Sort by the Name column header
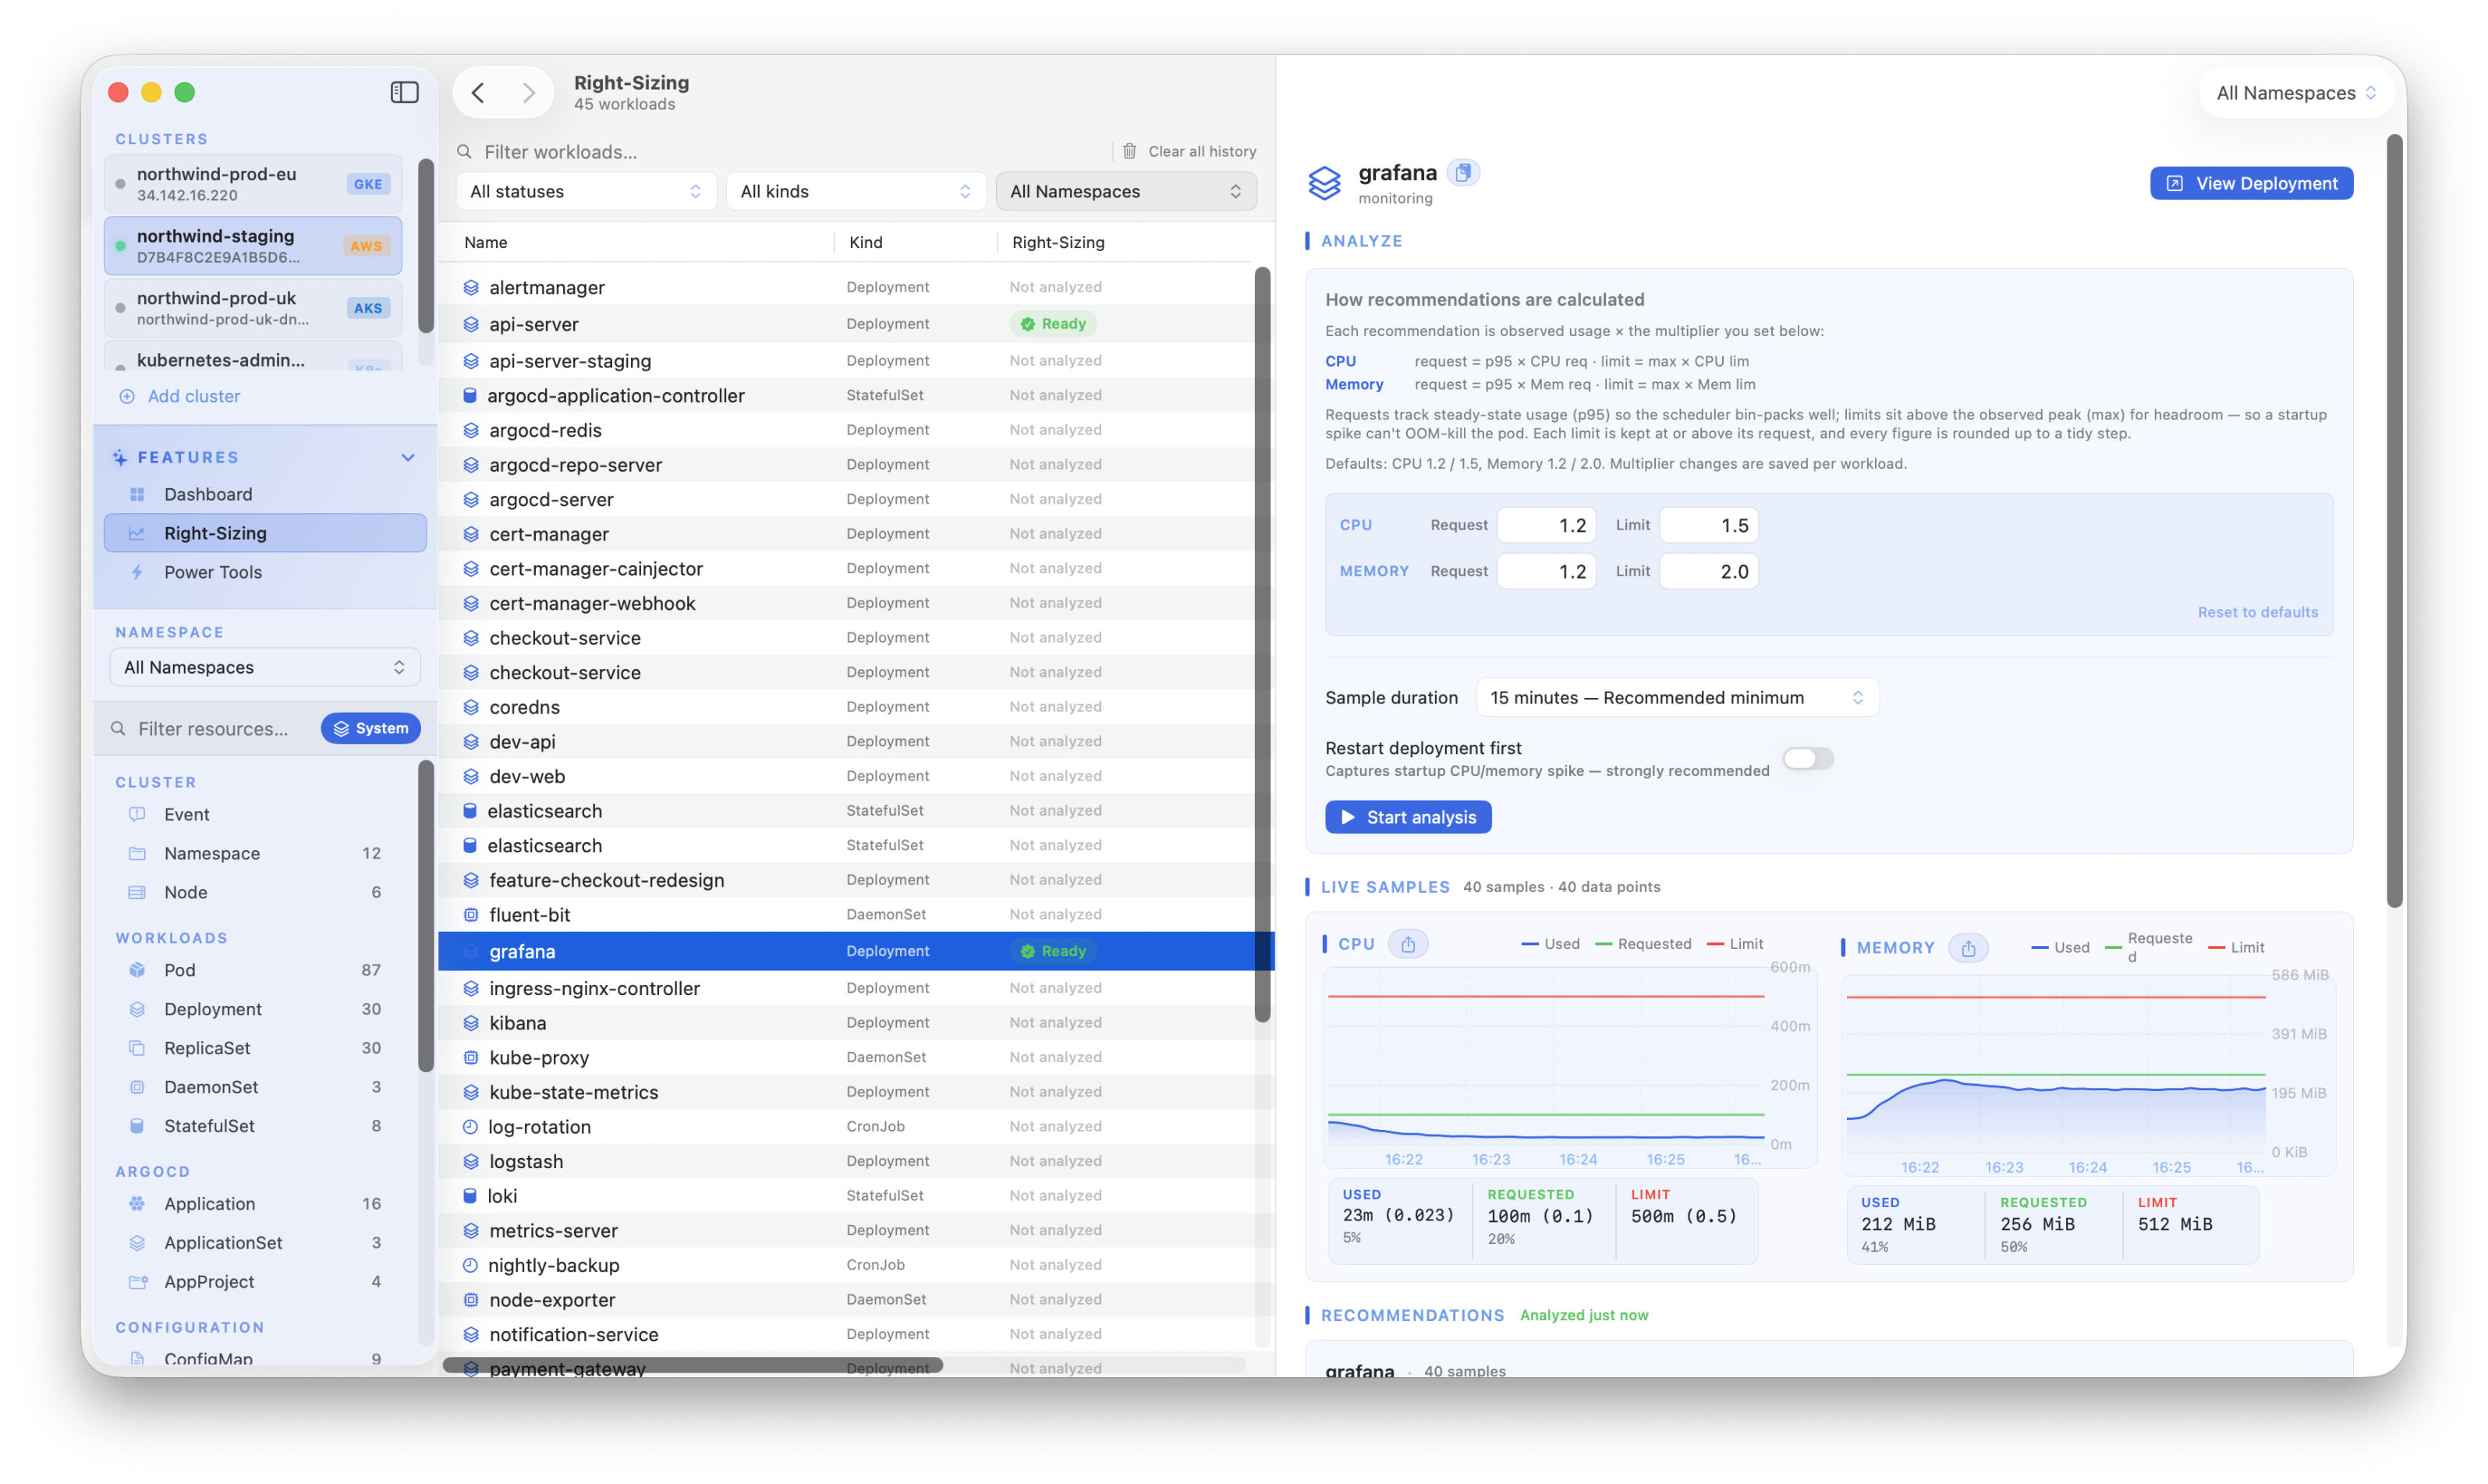The image size is (2488, 1484). point(485,242)
